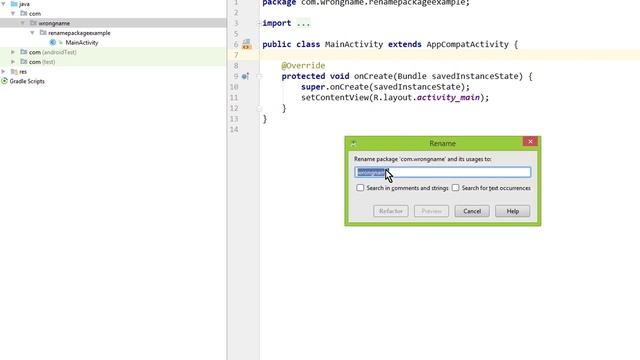
Task: Click the res folder icon
Action: tap(14, 71)
